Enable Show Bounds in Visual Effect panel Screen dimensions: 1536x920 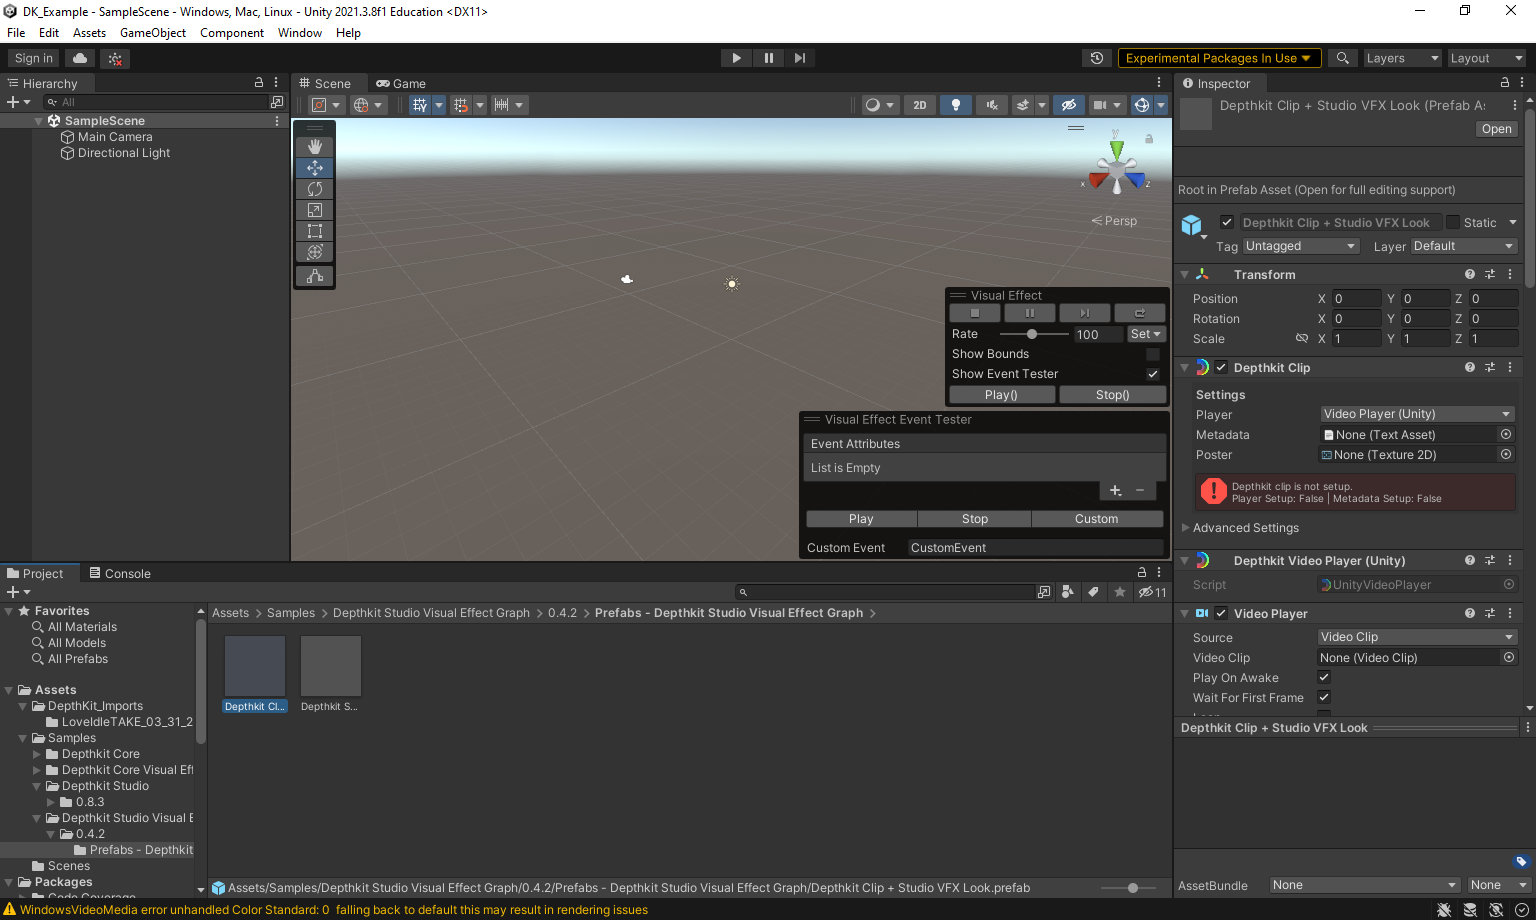click(1152, 353)
